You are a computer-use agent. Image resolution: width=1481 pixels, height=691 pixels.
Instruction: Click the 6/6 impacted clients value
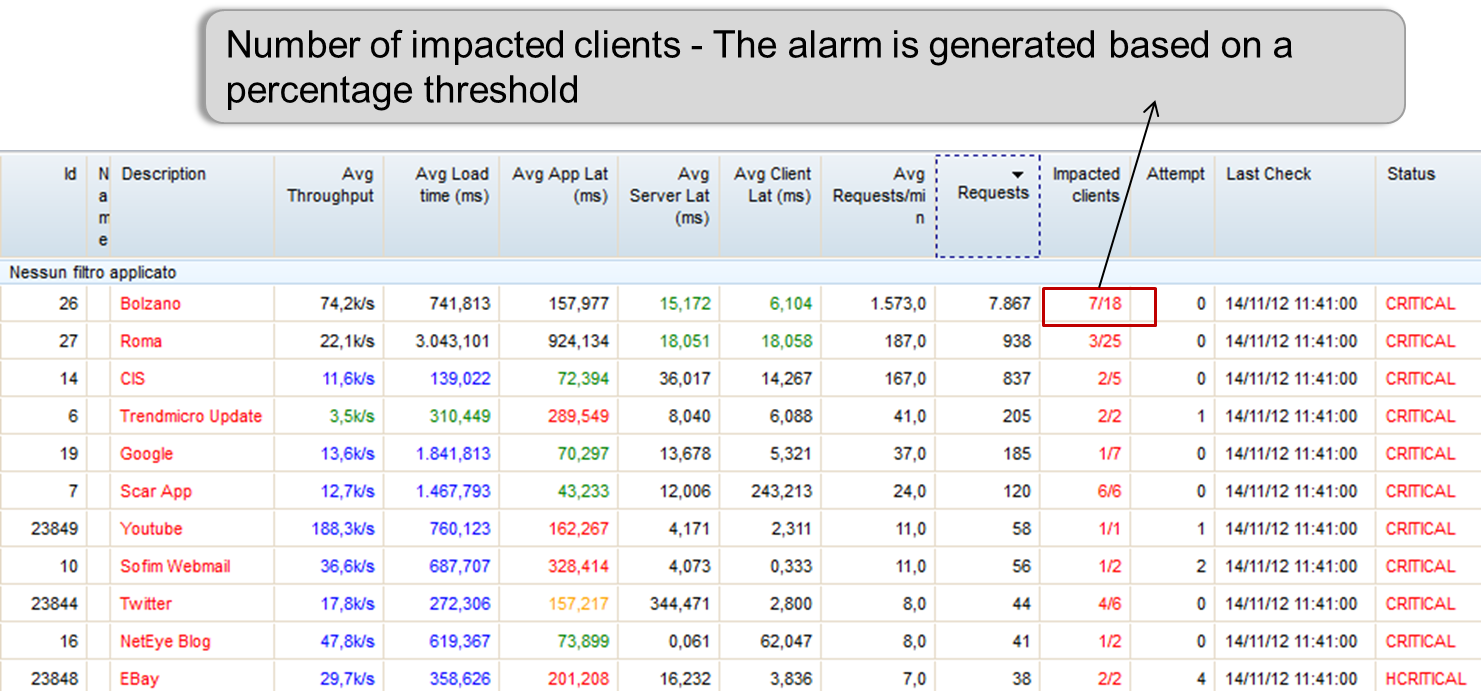tap(1109, 491)
